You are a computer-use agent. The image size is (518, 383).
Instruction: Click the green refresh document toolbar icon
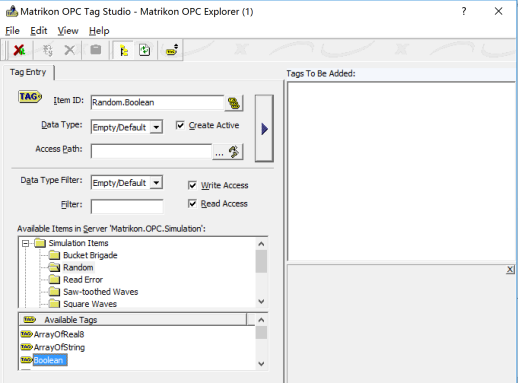[145, 50]
